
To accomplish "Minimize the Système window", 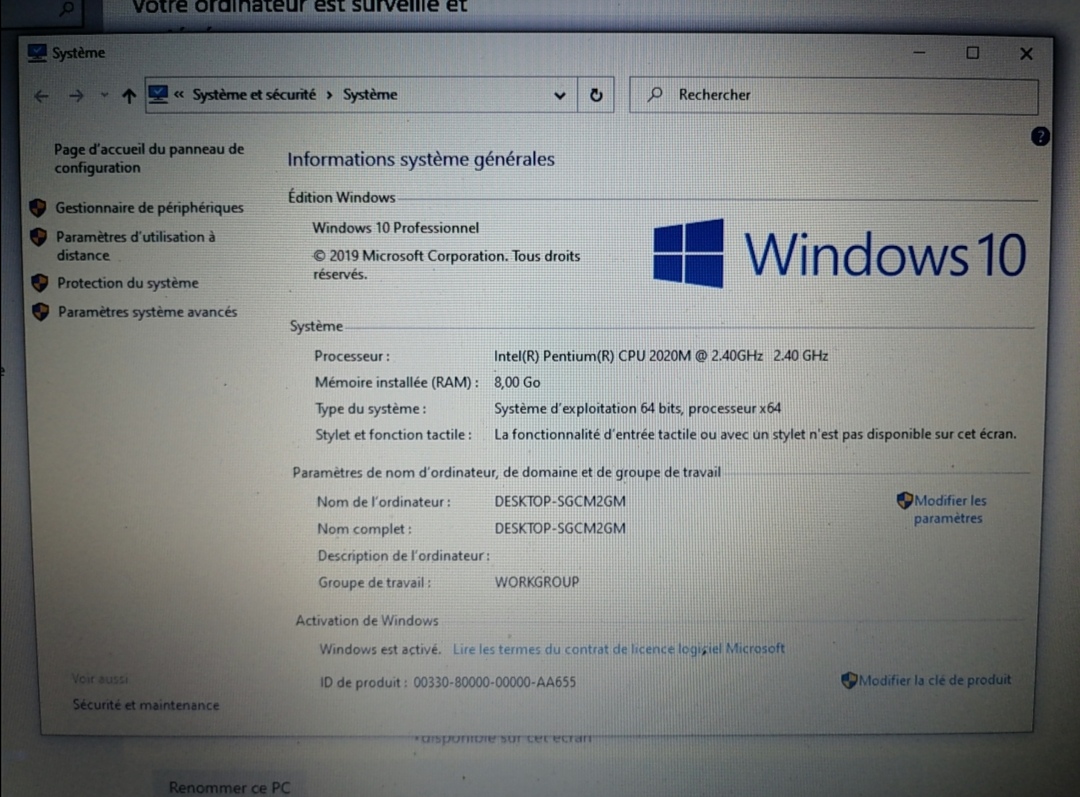I will point(919,53).
